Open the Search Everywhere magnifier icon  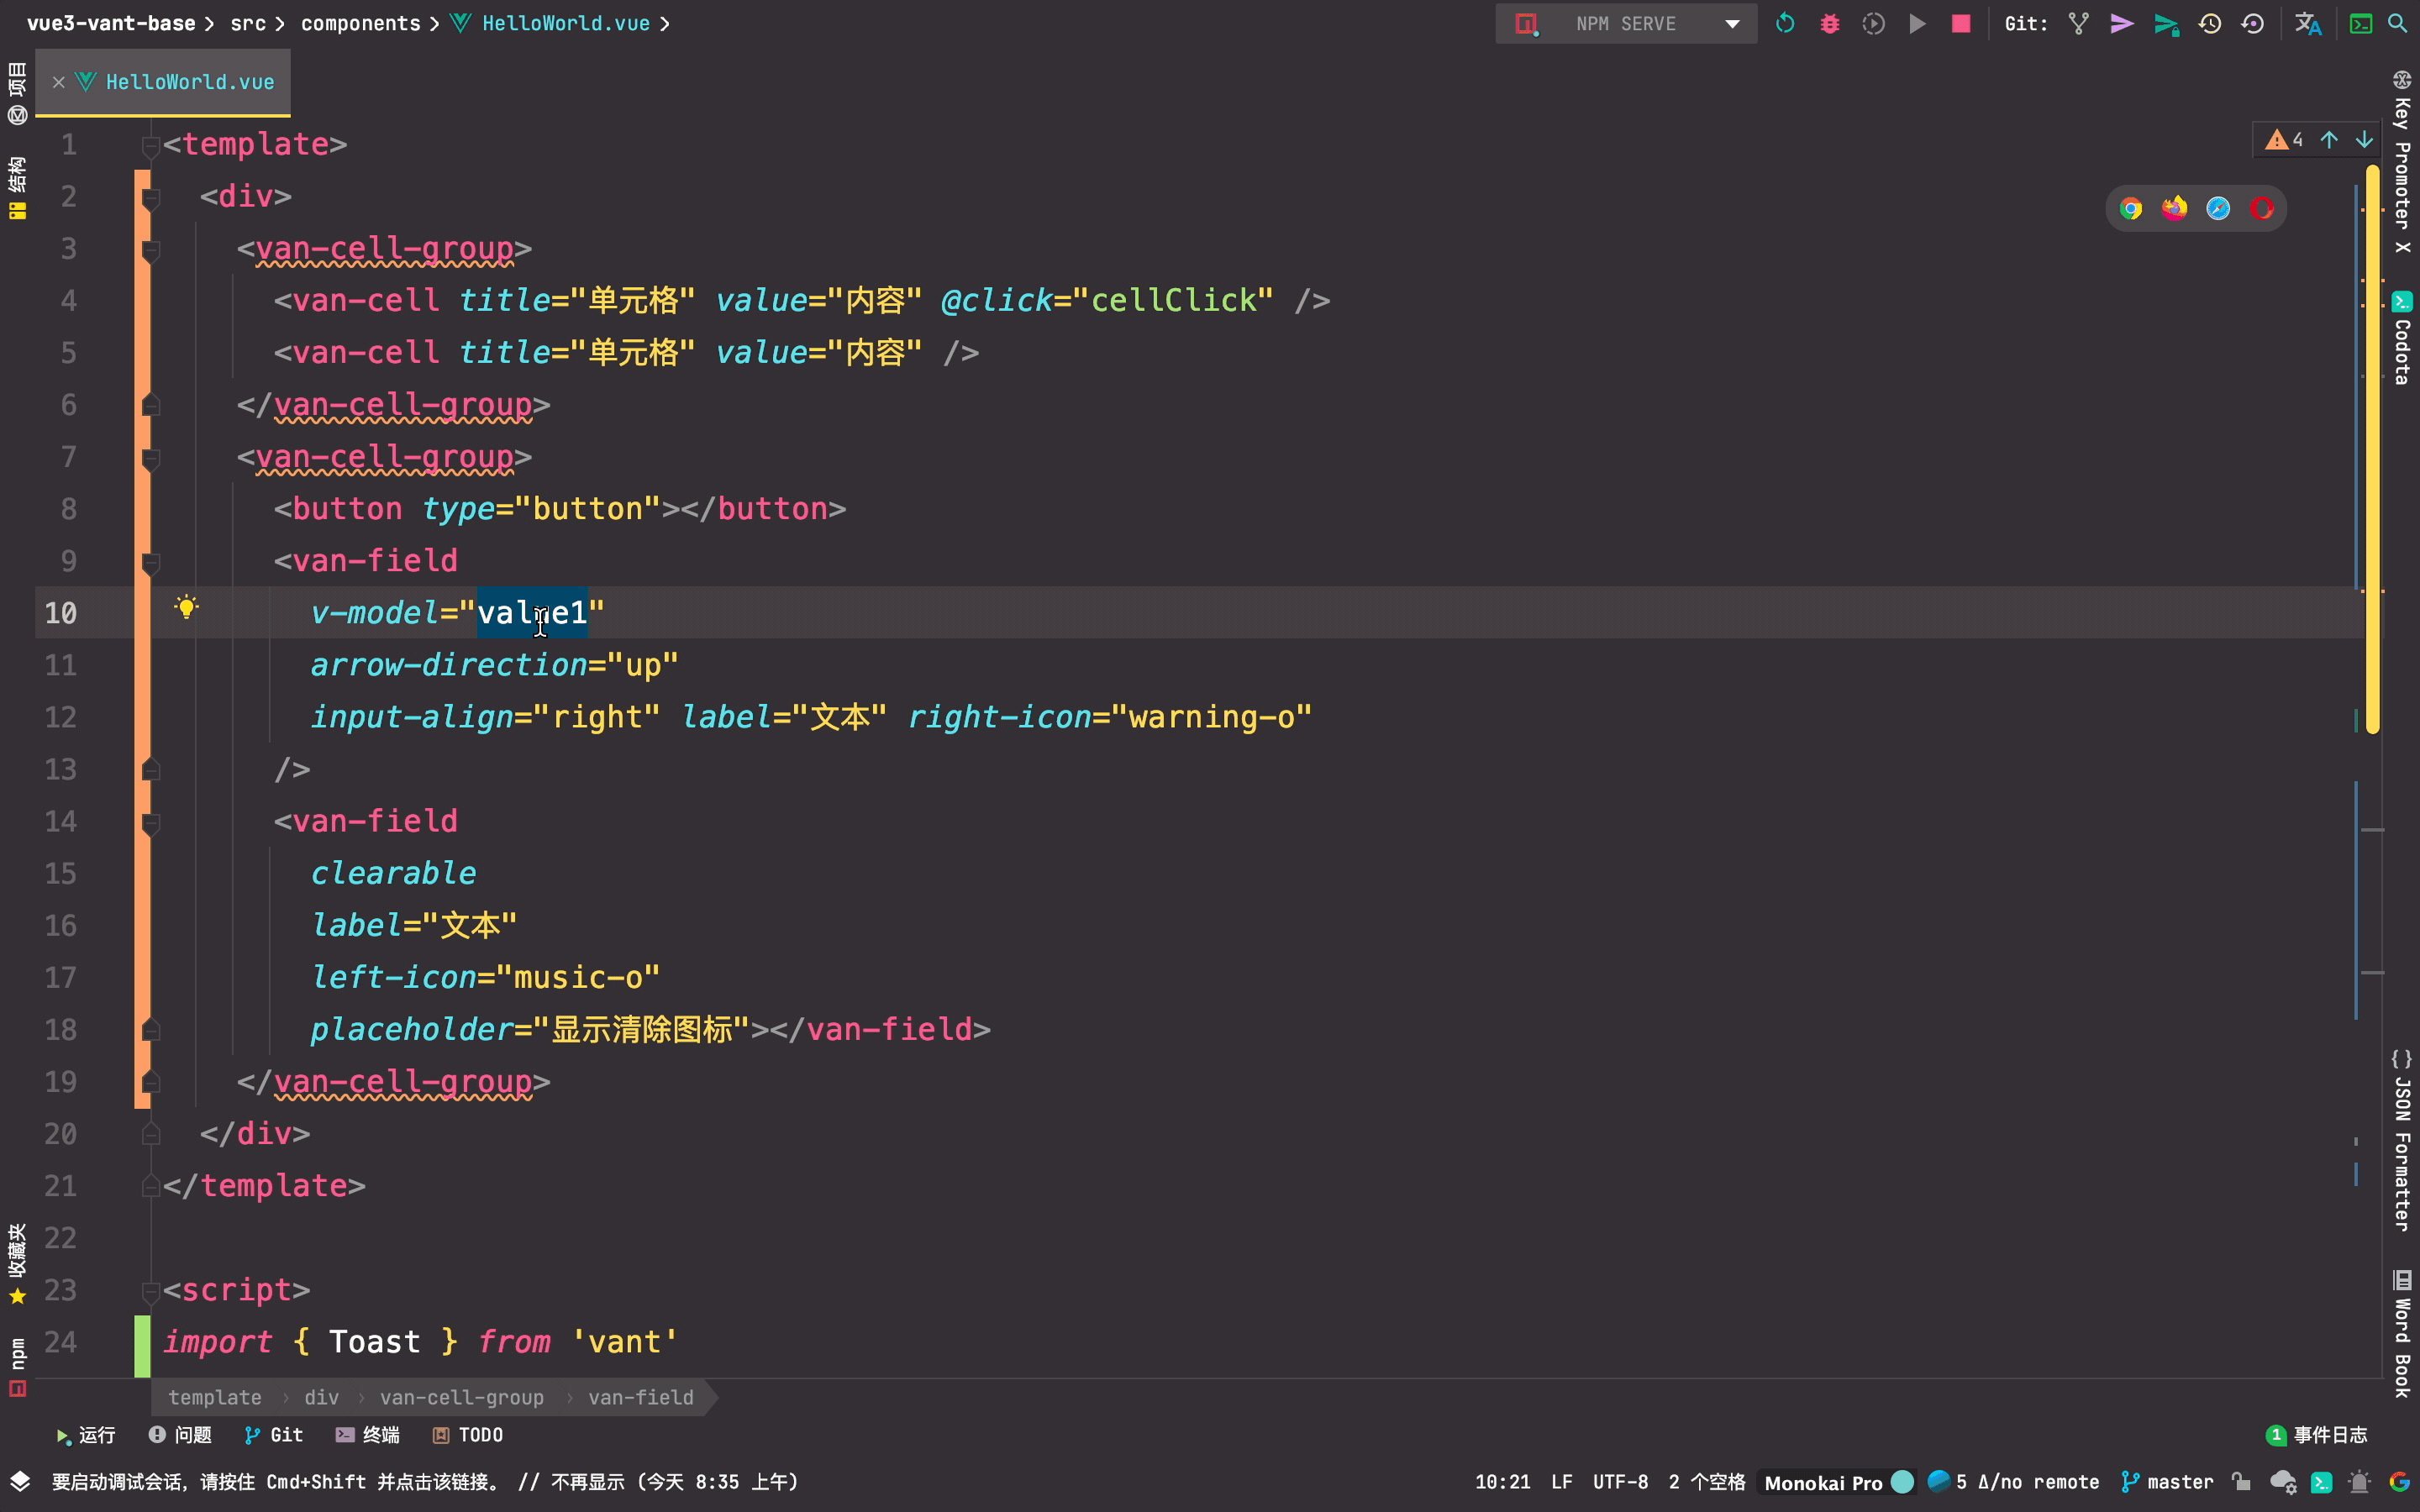coord(2397,23)
